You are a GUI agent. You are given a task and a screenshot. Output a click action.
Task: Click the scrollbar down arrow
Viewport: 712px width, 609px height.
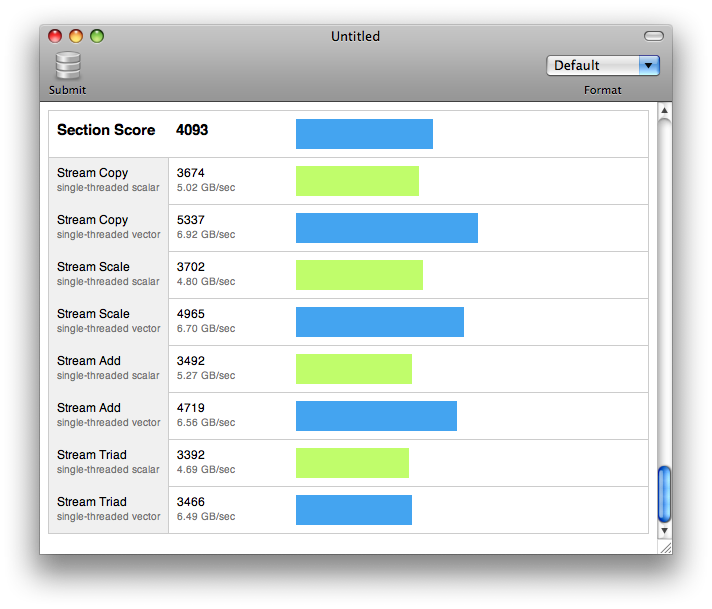[x=664, y=530]
